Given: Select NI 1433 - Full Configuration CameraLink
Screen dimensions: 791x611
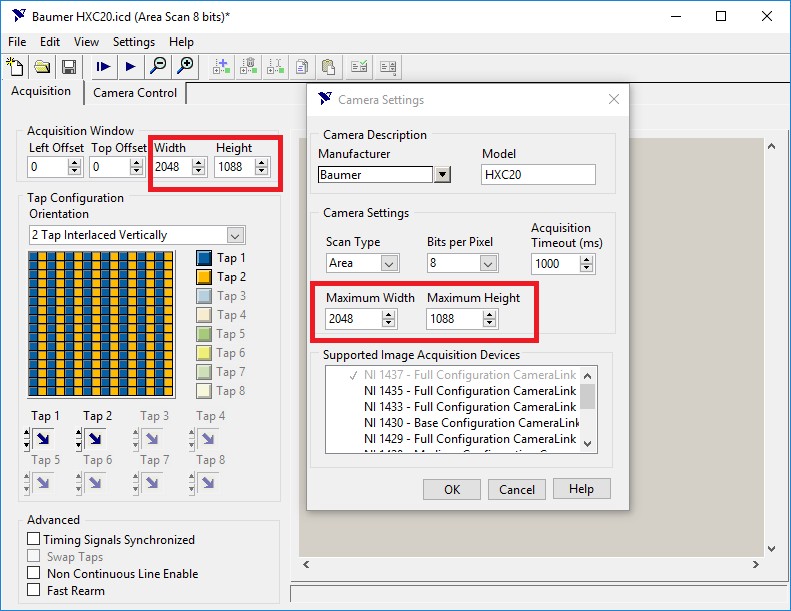Looking at the screenshot, I should pos(470,407).
